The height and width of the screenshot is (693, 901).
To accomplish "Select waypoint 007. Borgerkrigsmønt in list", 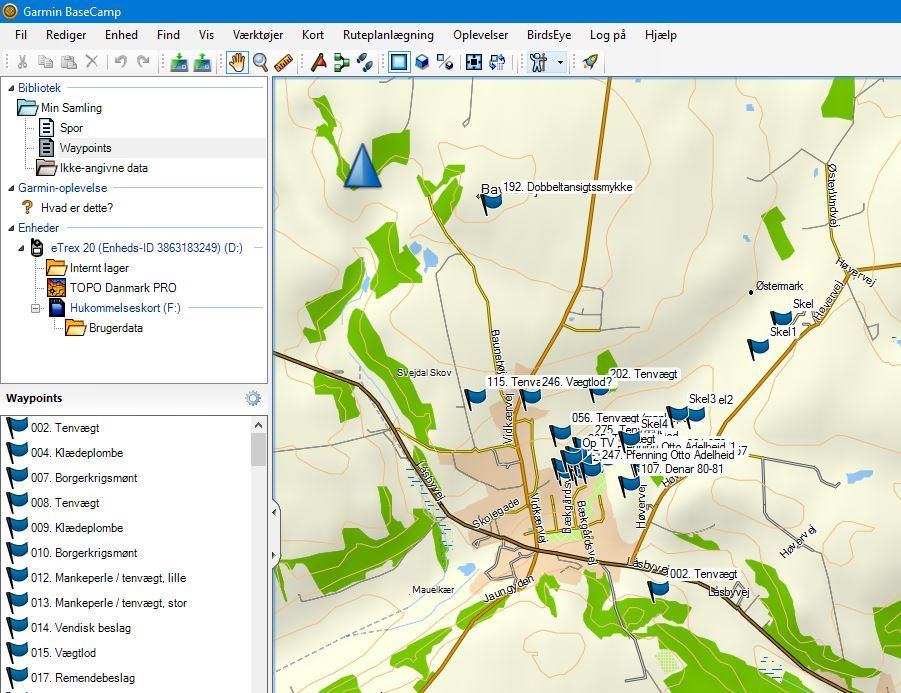I will coord(84,478).
